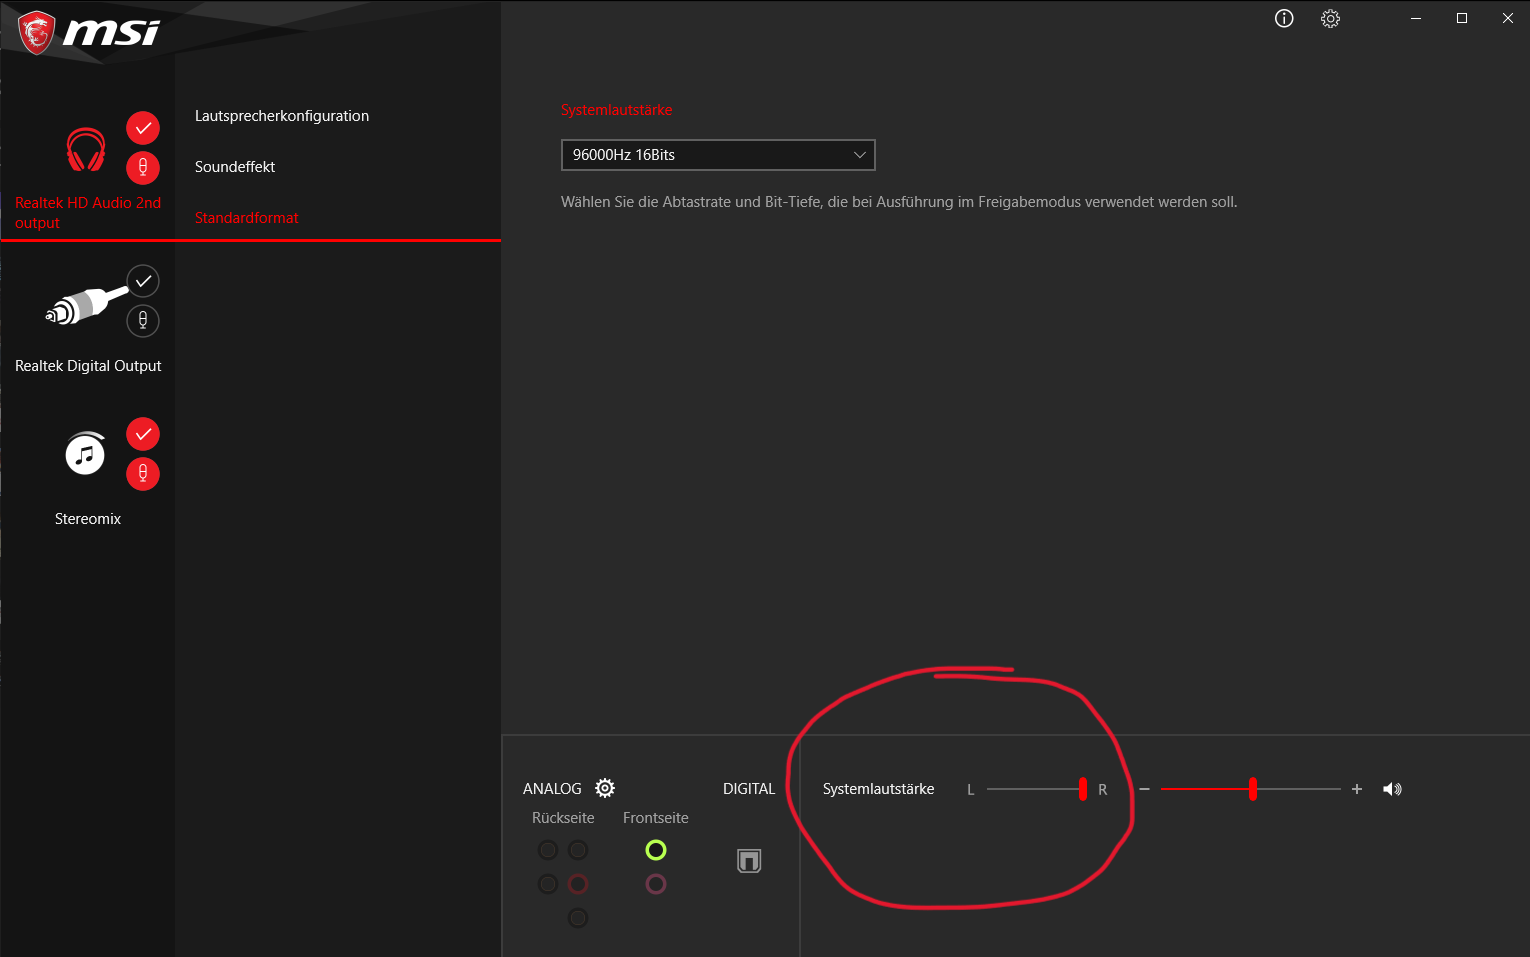Toggle default device checkmark for Realtek HD Audio
Viewport: 1530px width, 957px height.
pos(143,128)
